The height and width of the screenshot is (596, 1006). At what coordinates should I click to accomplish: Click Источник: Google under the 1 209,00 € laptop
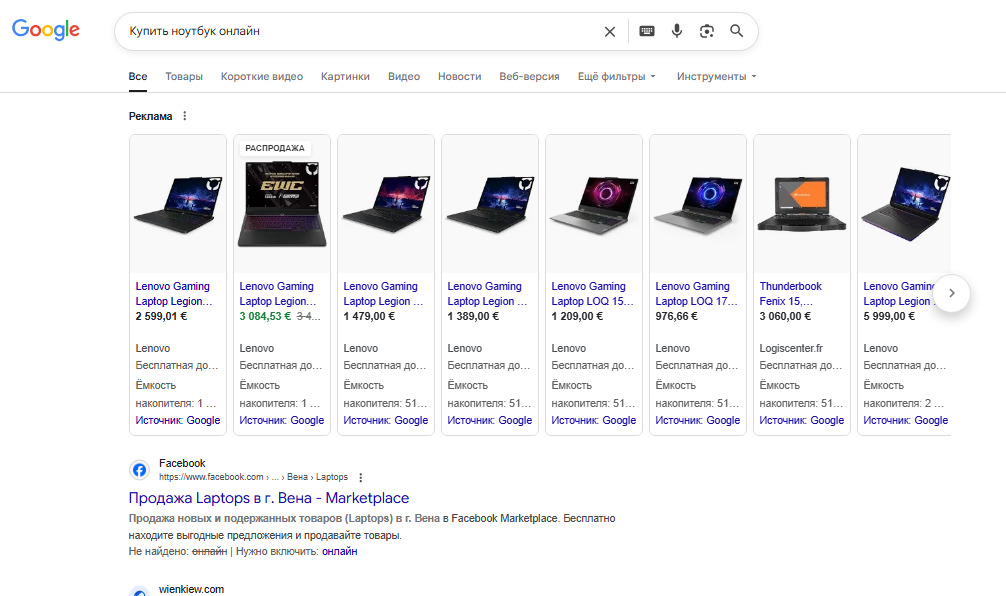(593, 420)
